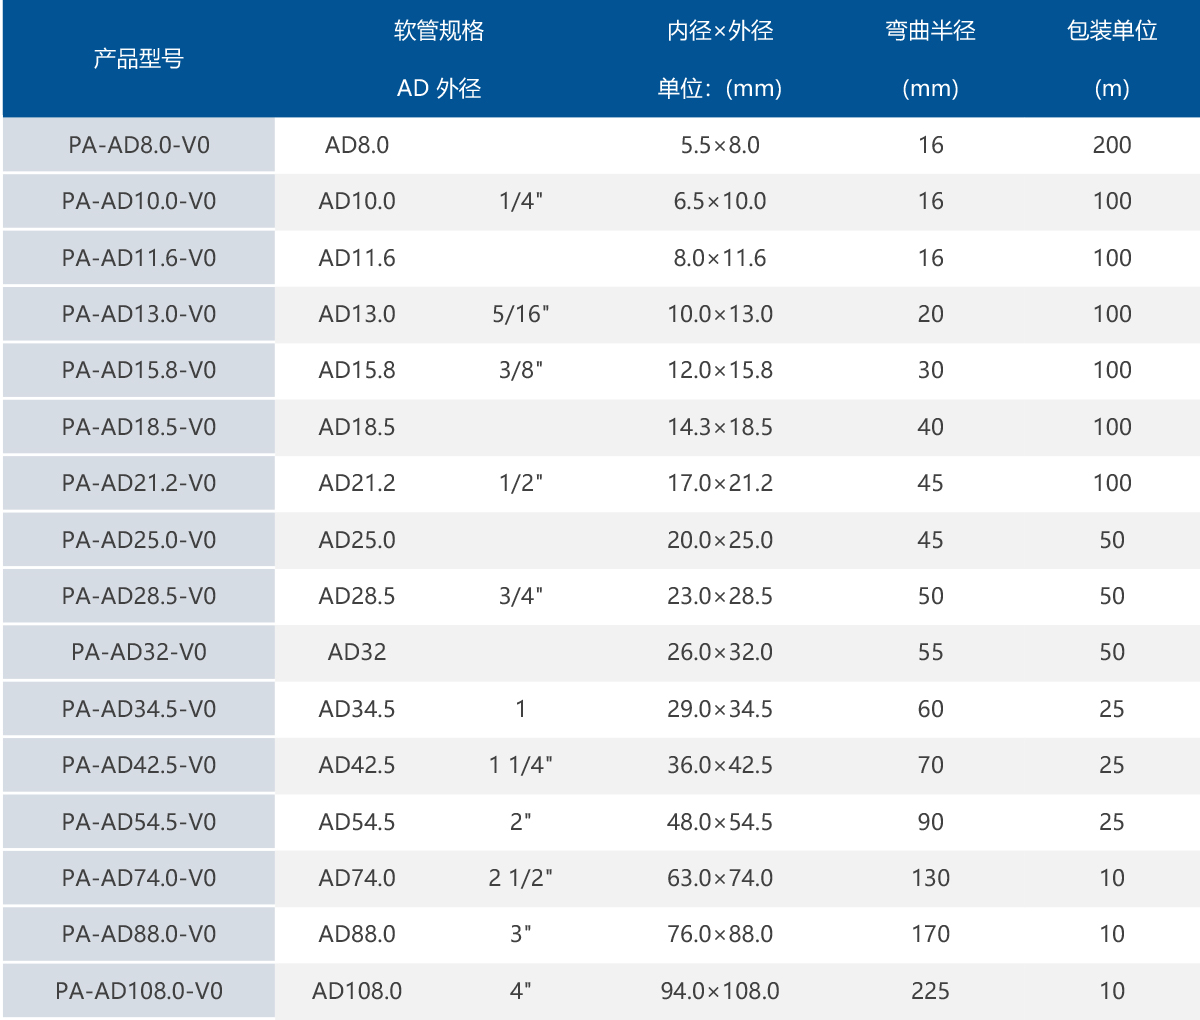Select model PA-AD108.0-V0
This screenshot has height=1020, width=1200.
coord(139,991)
